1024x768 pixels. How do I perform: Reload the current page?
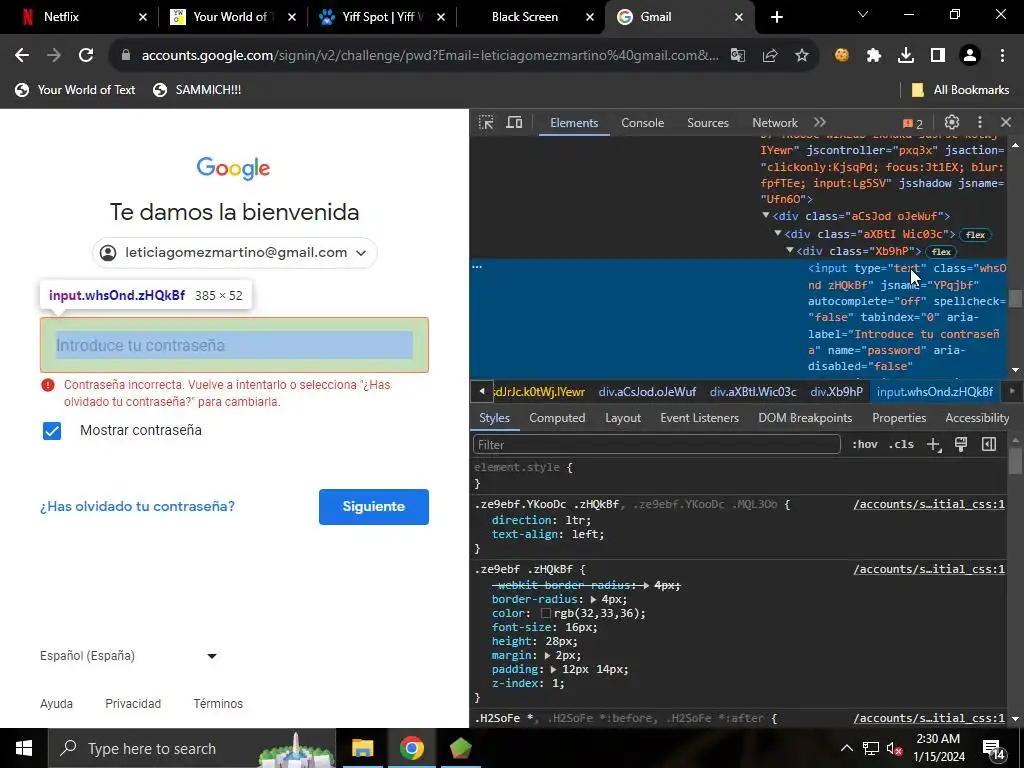[x=86, y=56]
